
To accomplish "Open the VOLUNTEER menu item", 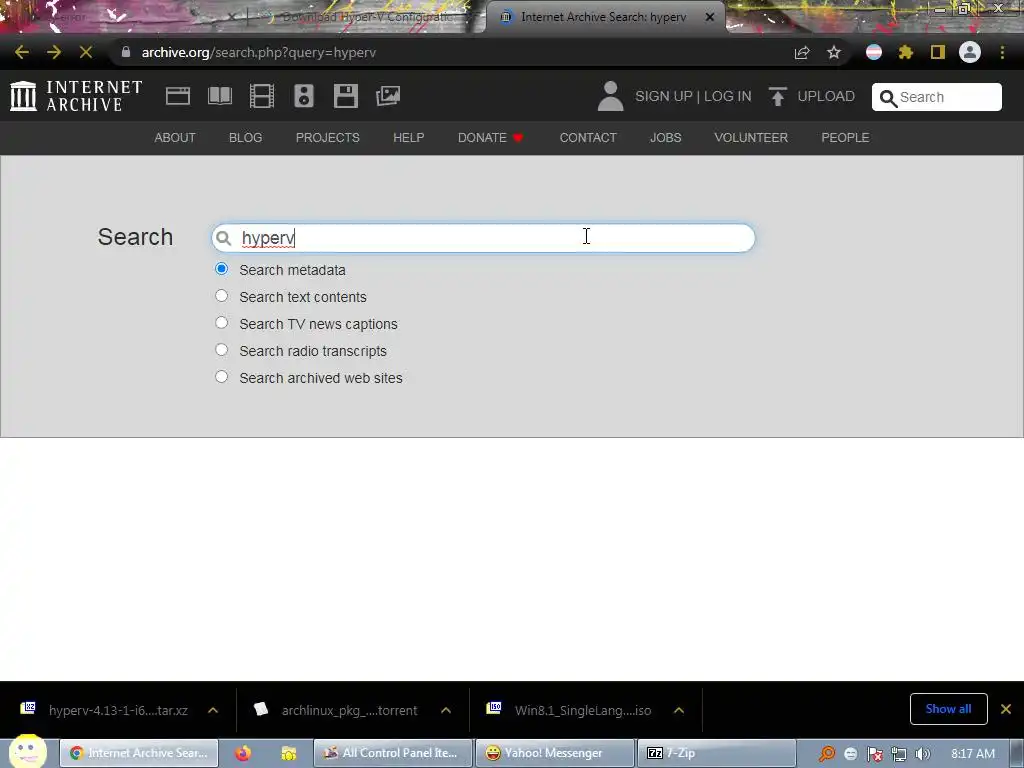I will click(x=751, y=138).
